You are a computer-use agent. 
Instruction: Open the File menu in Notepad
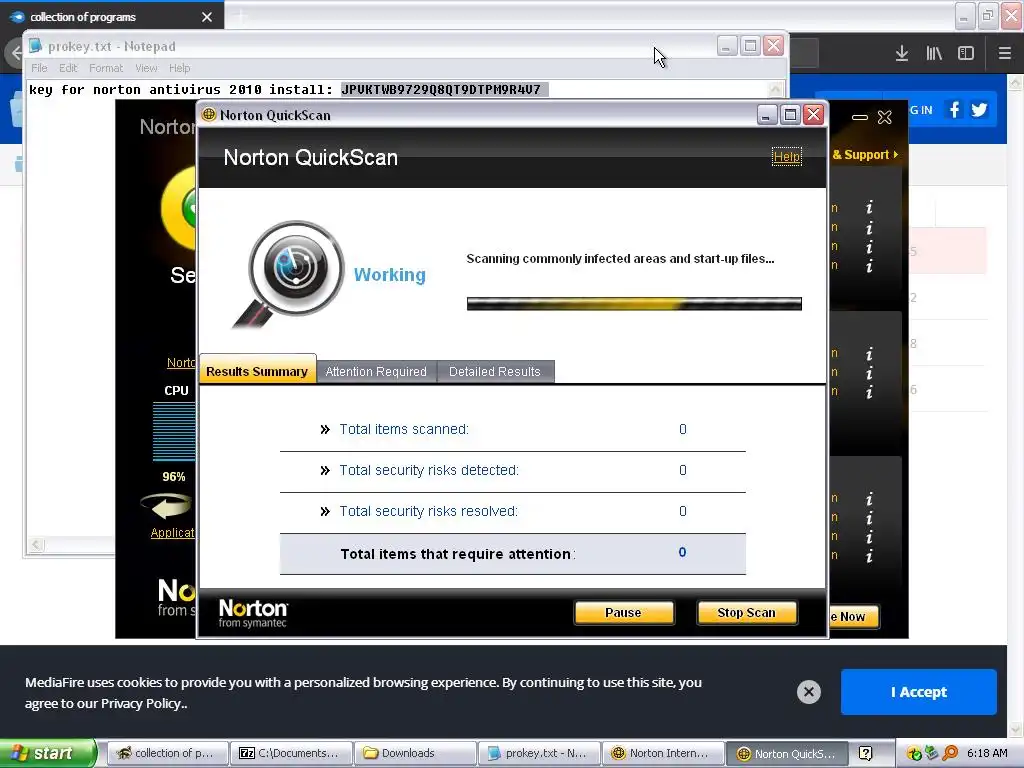click(39, 68)
